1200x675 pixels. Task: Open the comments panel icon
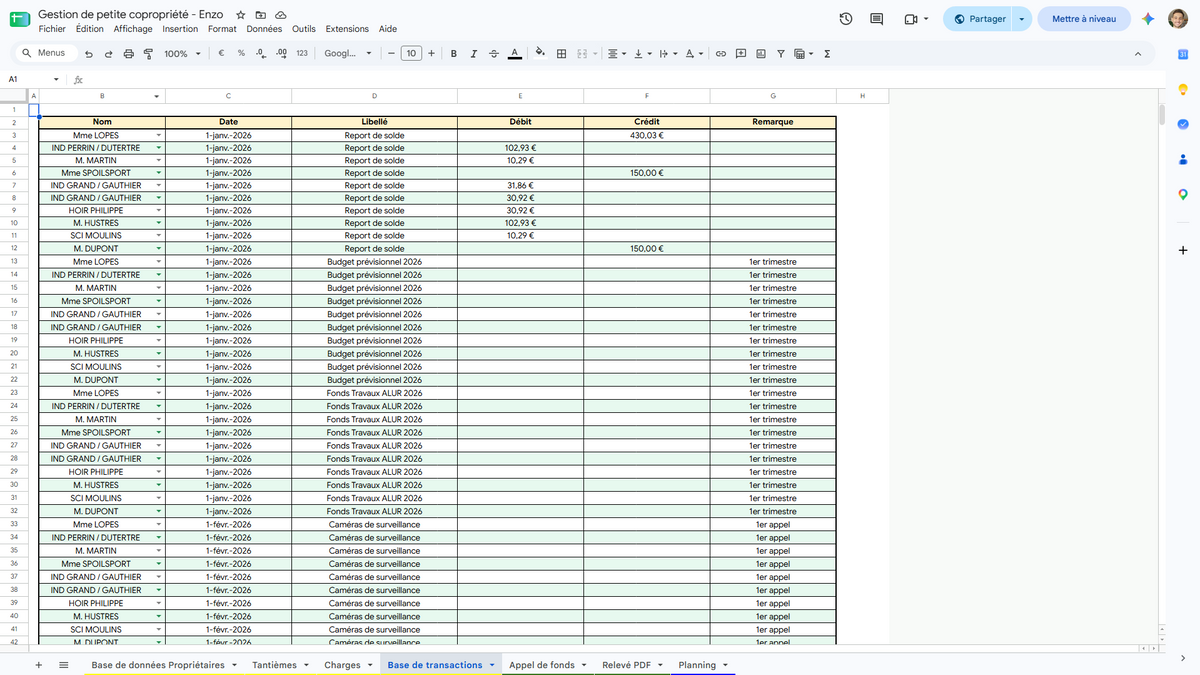pyautogui.click(x=877, y=19)
